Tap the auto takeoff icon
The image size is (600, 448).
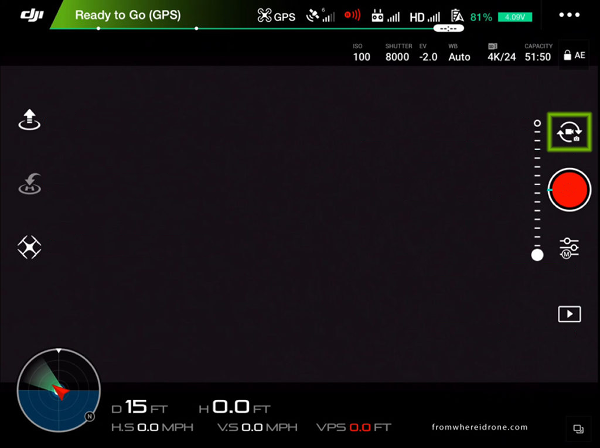click(x=29, y=120)
